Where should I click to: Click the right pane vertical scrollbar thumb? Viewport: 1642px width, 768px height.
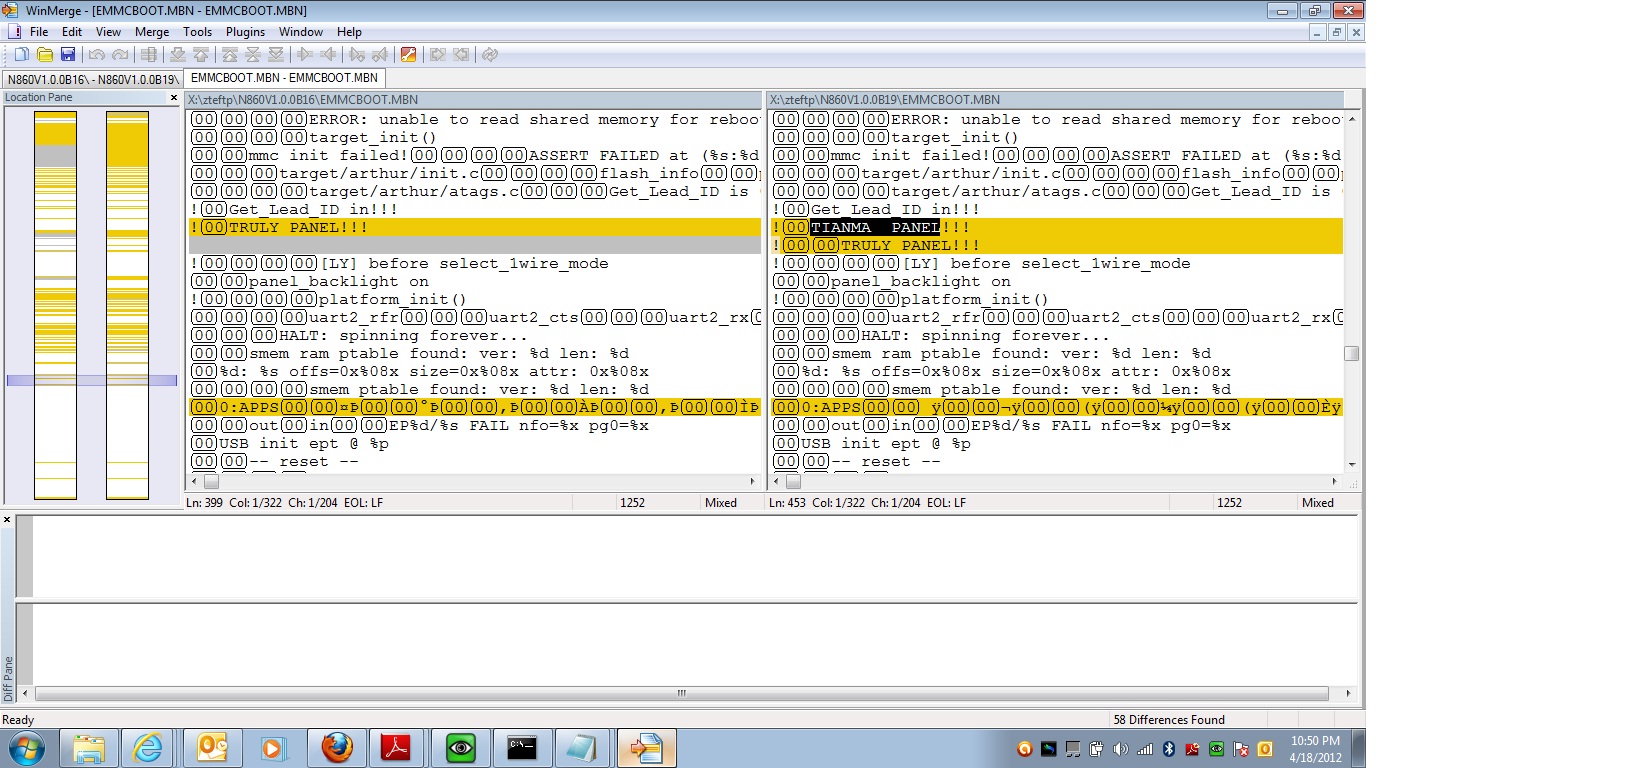pos(1351,353)
